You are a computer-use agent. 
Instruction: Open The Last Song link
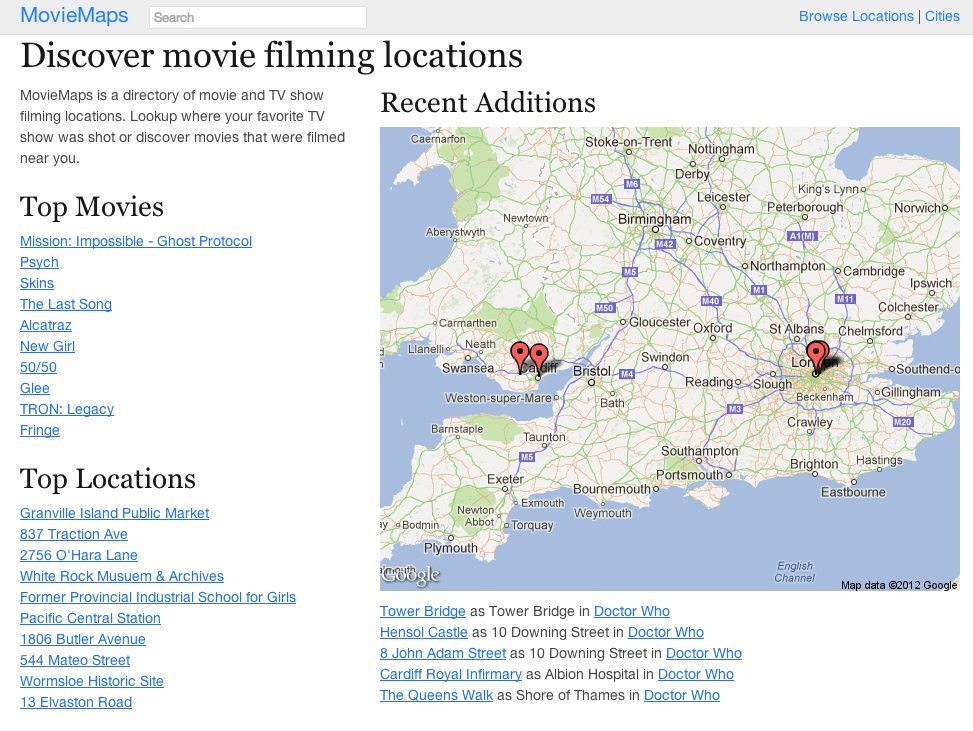pos(66,304)
